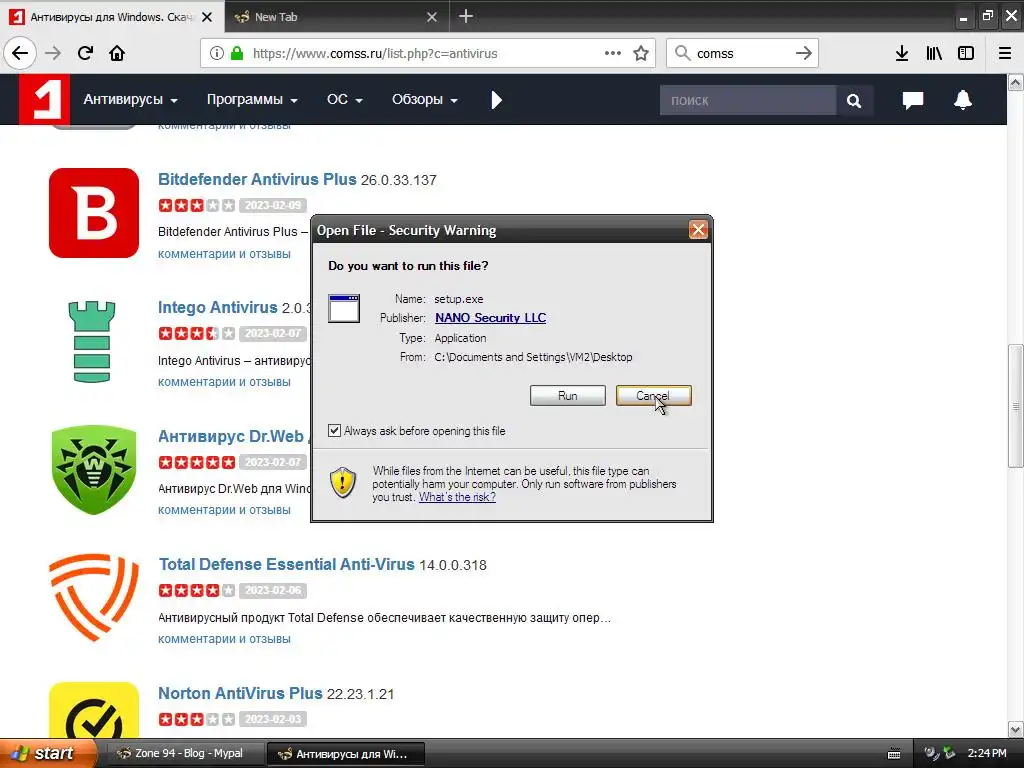Open the NANO Security LLC publisher link

[490, 317]
